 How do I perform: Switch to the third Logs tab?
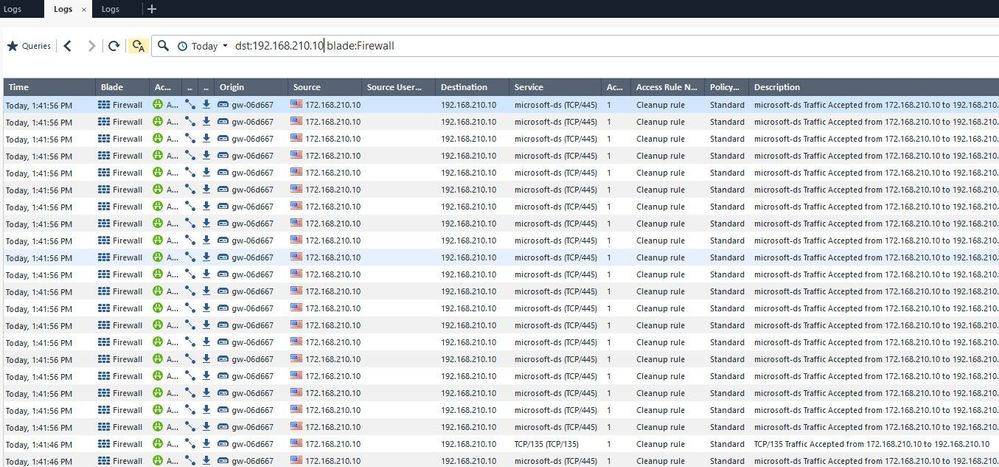click(x=110, y=9)
